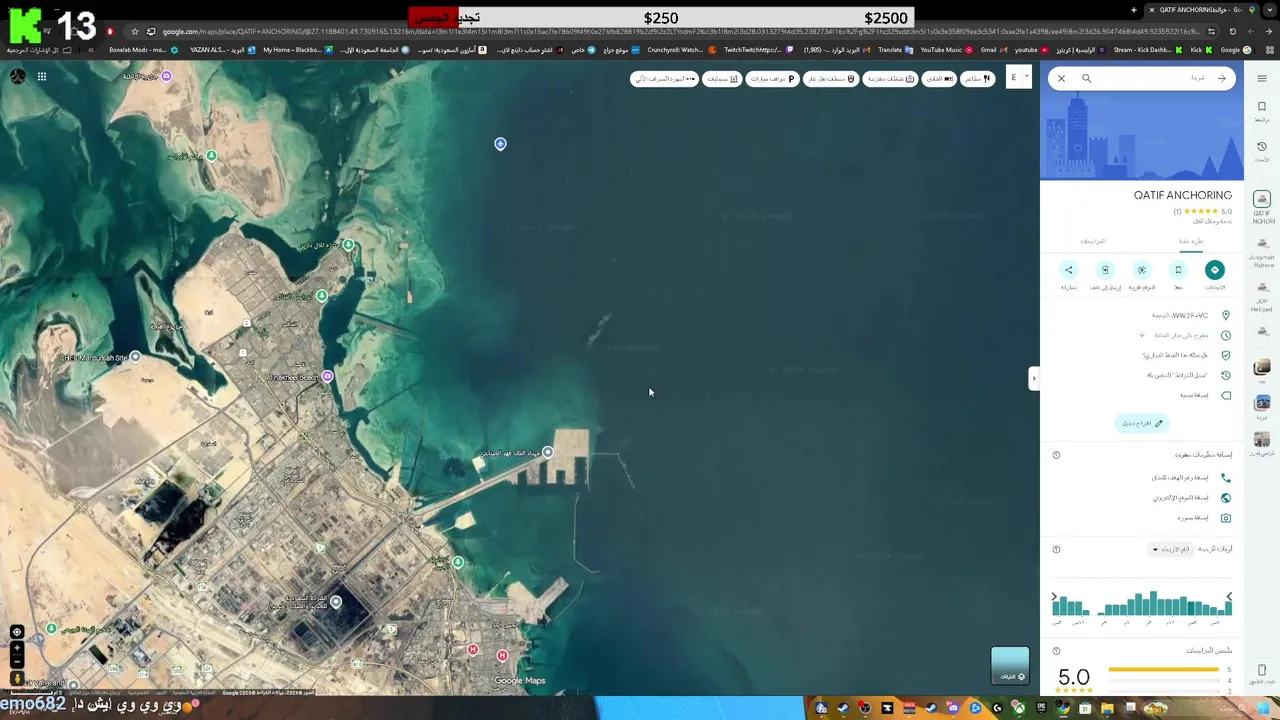Click the blue marker pin in the sea
The height and width of the screenshot is (720, 1280).
coord(500,144)
